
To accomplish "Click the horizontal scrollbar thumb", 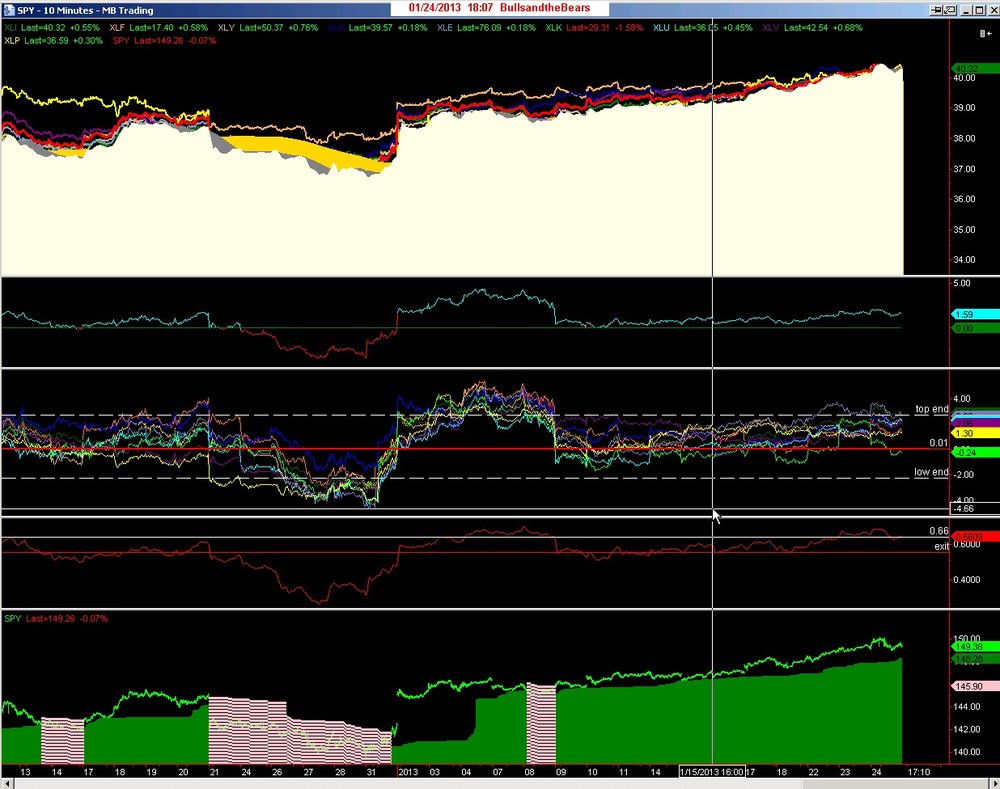I will [896, 783].
